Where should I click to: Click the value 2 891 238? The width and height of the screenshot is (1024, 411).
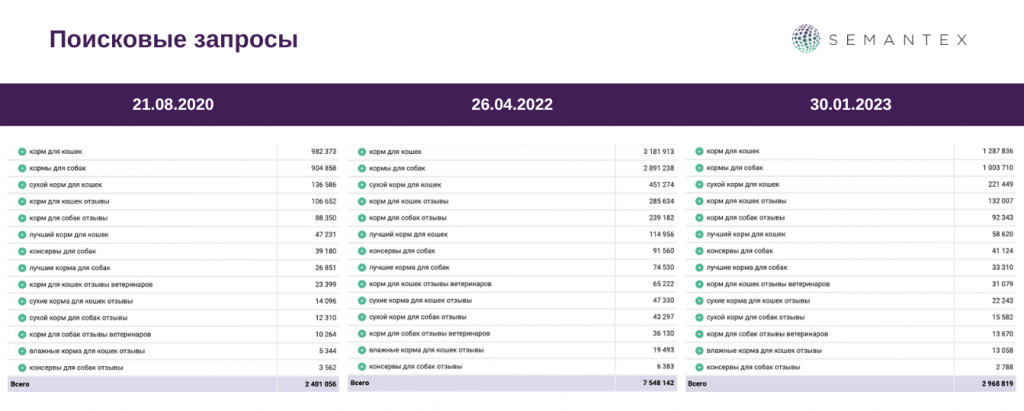[659, 168]
